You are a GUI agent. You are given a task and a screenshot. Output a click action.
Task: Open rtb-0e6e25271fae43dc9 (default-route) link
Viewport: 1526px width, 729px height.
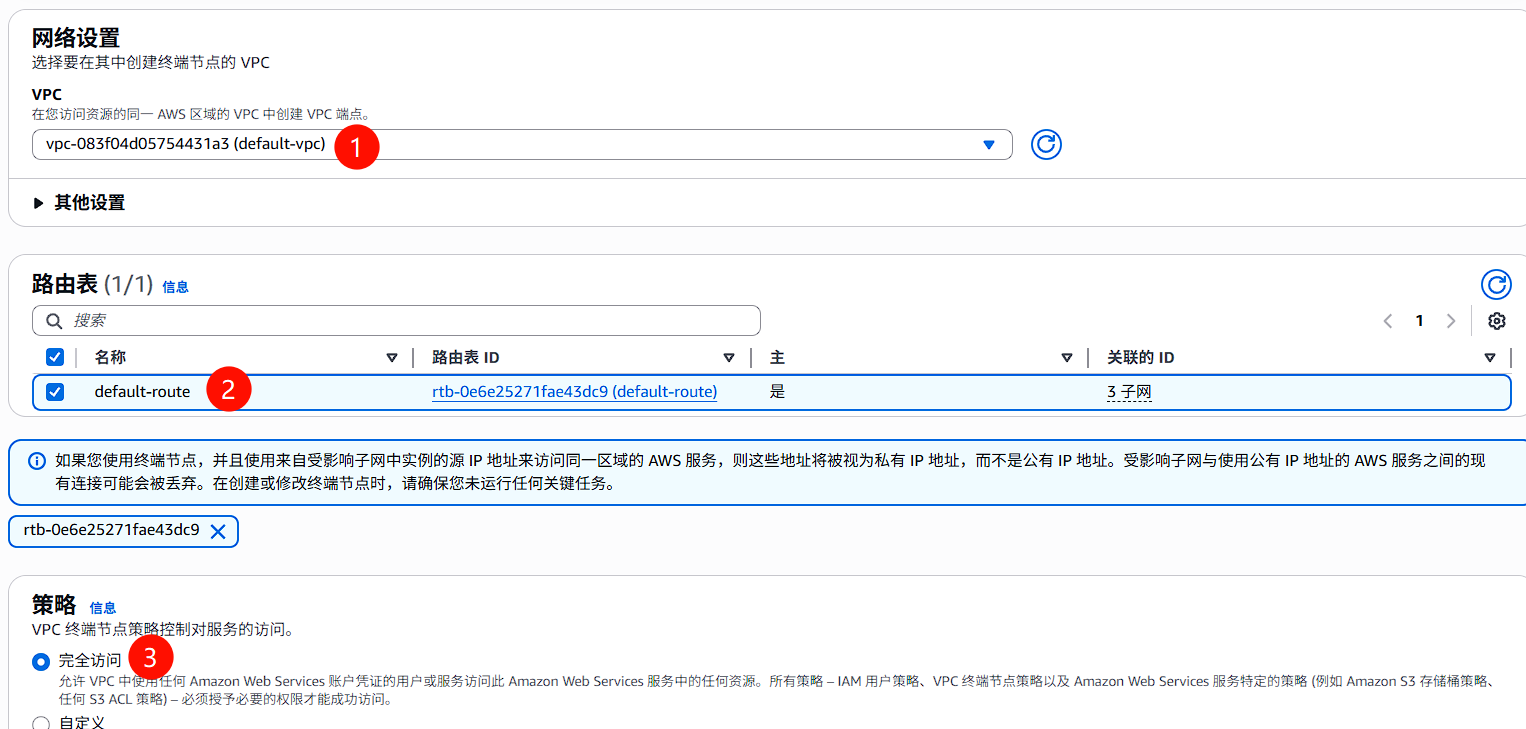[x=574, y=392]
